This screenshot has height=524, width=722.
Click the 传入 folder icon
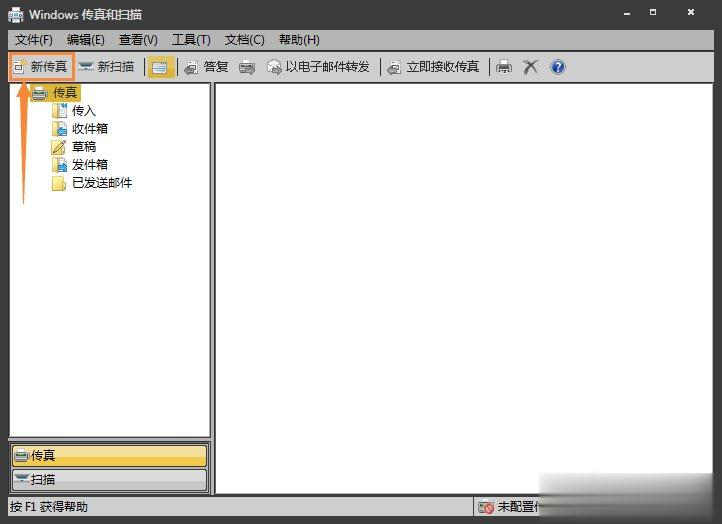pyautogui.click(x=59, y=111)
